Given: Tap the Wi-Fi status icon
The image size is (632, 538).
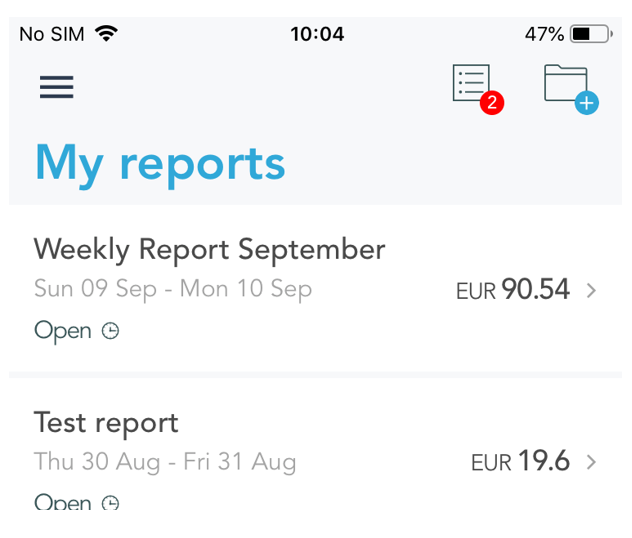Looking at the screenshot, I should [106, 34].
